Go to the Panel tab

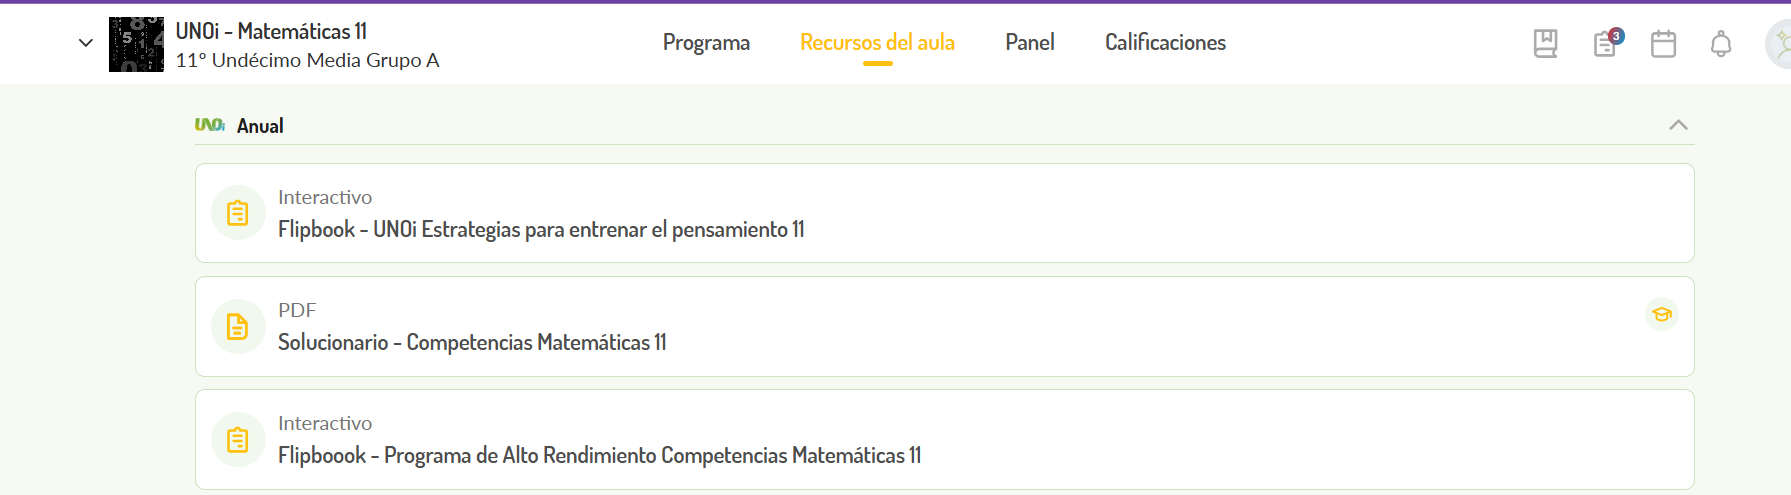click(x=1030, y=43)
